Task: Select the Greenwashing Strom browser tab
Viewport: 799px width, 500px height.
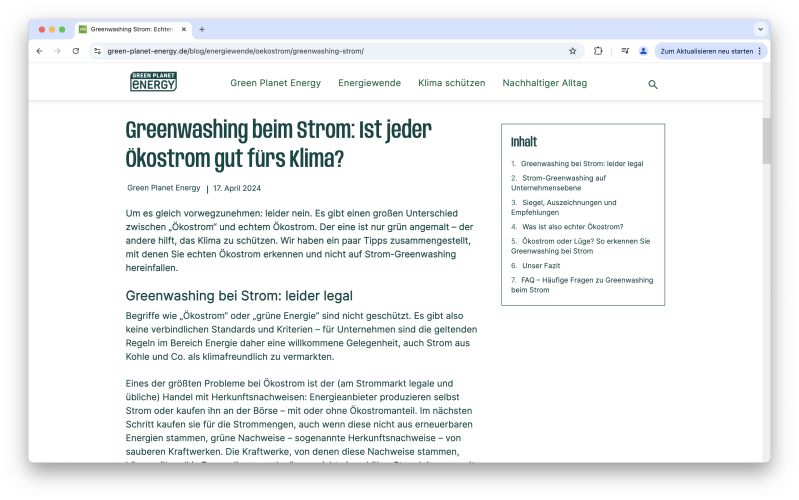Action: coord(132,30)
